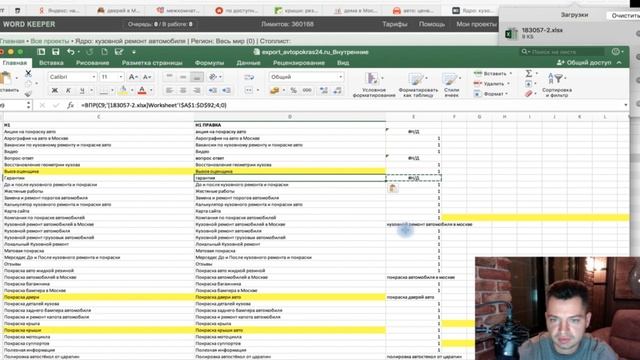The width and height of the screenshot is (640, 360).
Task: Apply comma thousands separator format
Action: tap(307, 90)
